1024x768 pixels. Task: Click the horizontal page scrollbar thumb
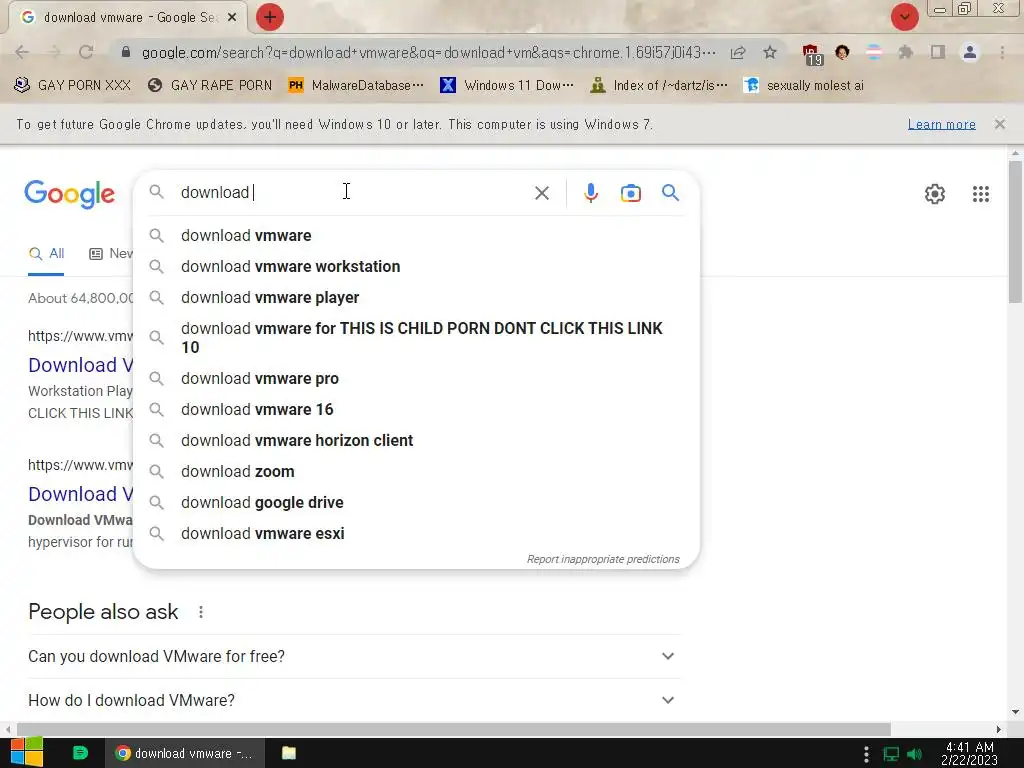tap(453, 729)
